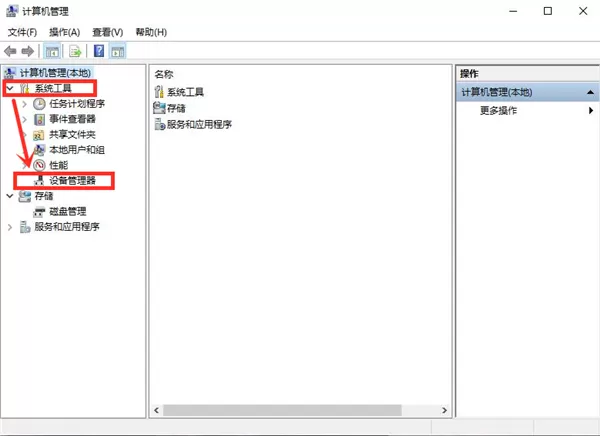This screenshot has height=436, width=600.
Task: Toggle the show/hide action pane toolbar icon
Action: 118,51
